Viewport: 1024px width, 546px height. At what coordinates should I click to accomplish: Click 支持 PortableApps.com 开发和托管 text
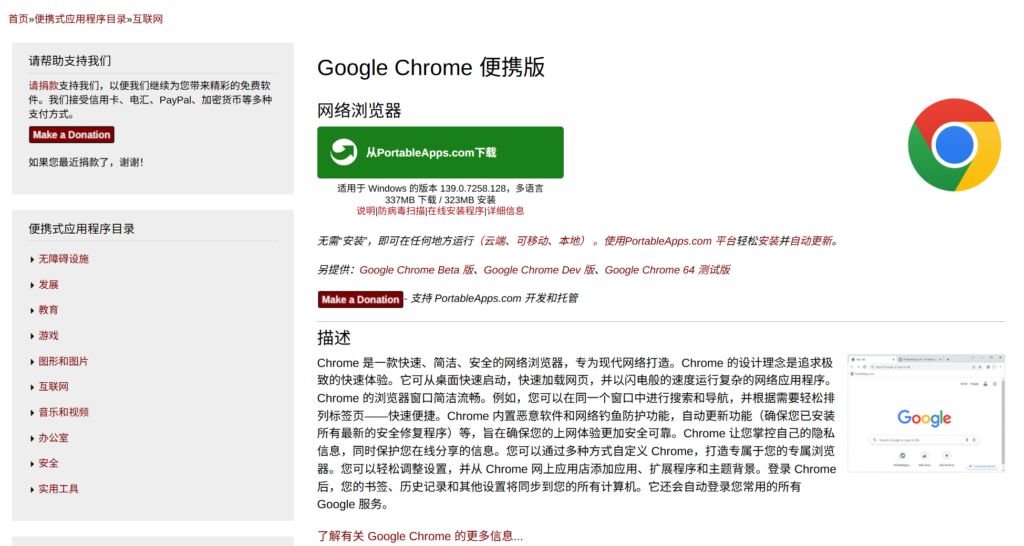pyautogui.click(x=494, y=298)
